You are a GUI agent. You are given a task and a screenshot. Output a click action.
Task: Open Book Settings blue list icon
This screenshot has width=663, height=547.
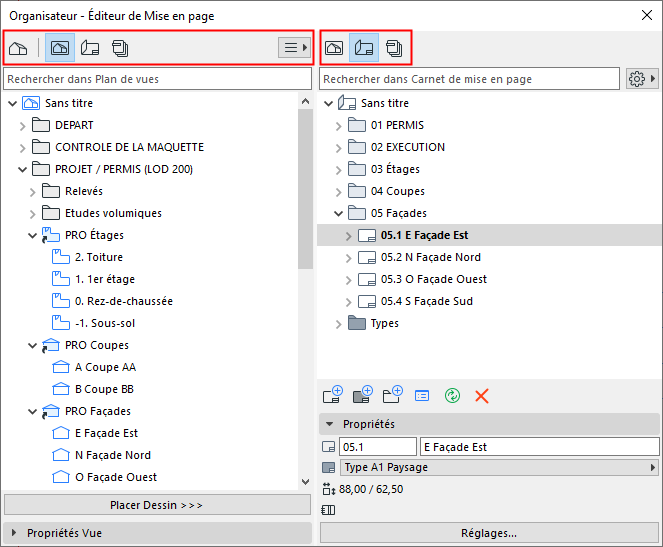tap(422, 396)
